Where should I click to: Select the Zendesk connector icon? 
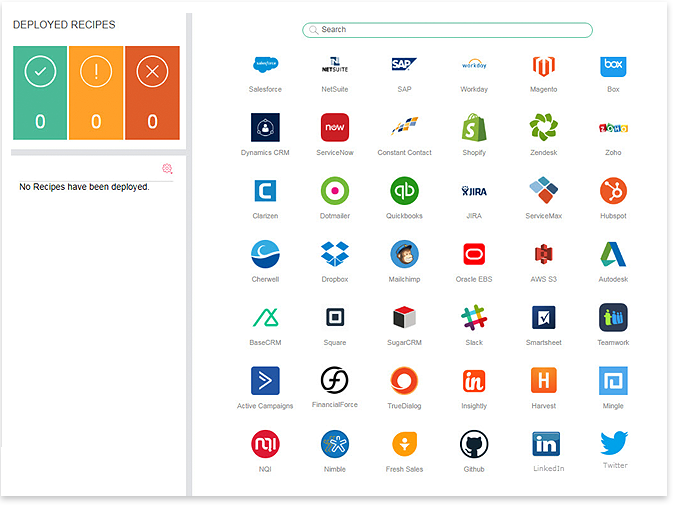point(543,127)
